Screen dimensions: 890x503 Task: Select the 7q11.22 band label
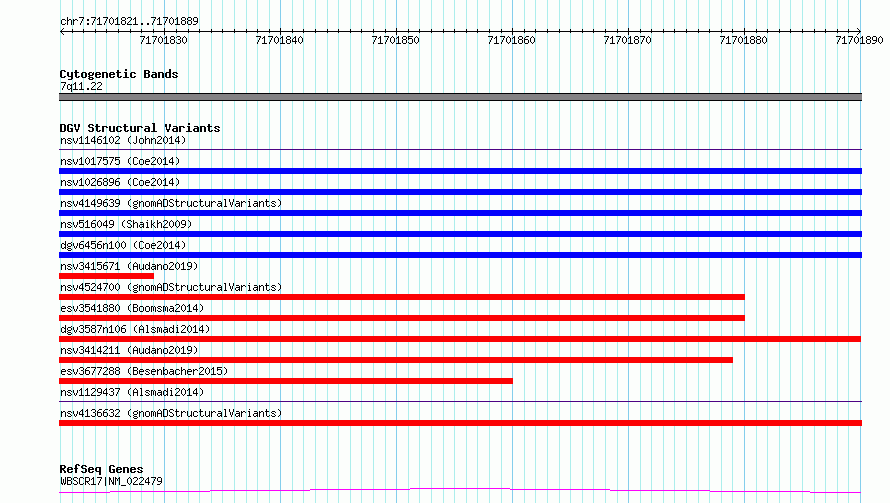[x=81, y=86]
